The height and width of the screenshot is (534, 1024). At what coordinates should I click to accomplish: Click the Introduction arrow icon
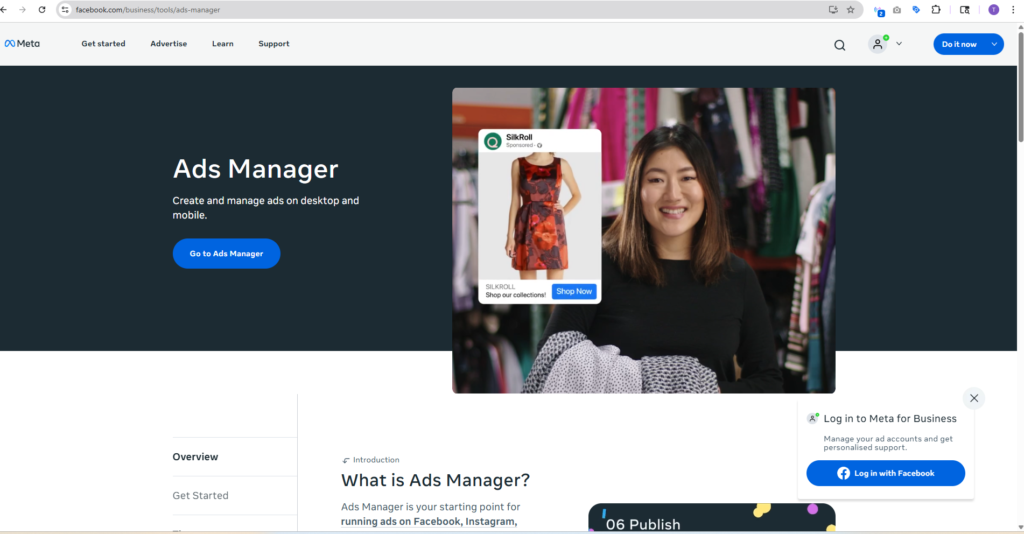[346, 460]
